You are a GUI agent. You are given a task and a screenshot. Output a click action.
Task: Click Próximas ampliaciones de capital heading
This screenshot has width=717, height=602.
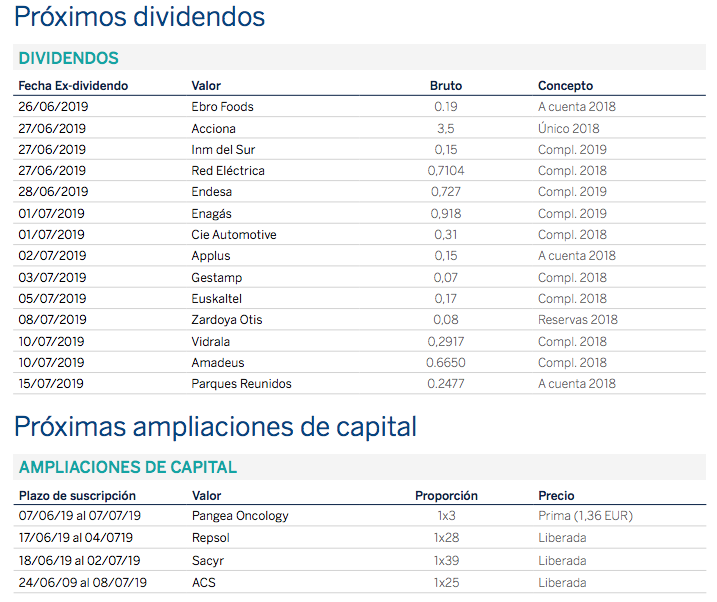click(x=215, y=427)
